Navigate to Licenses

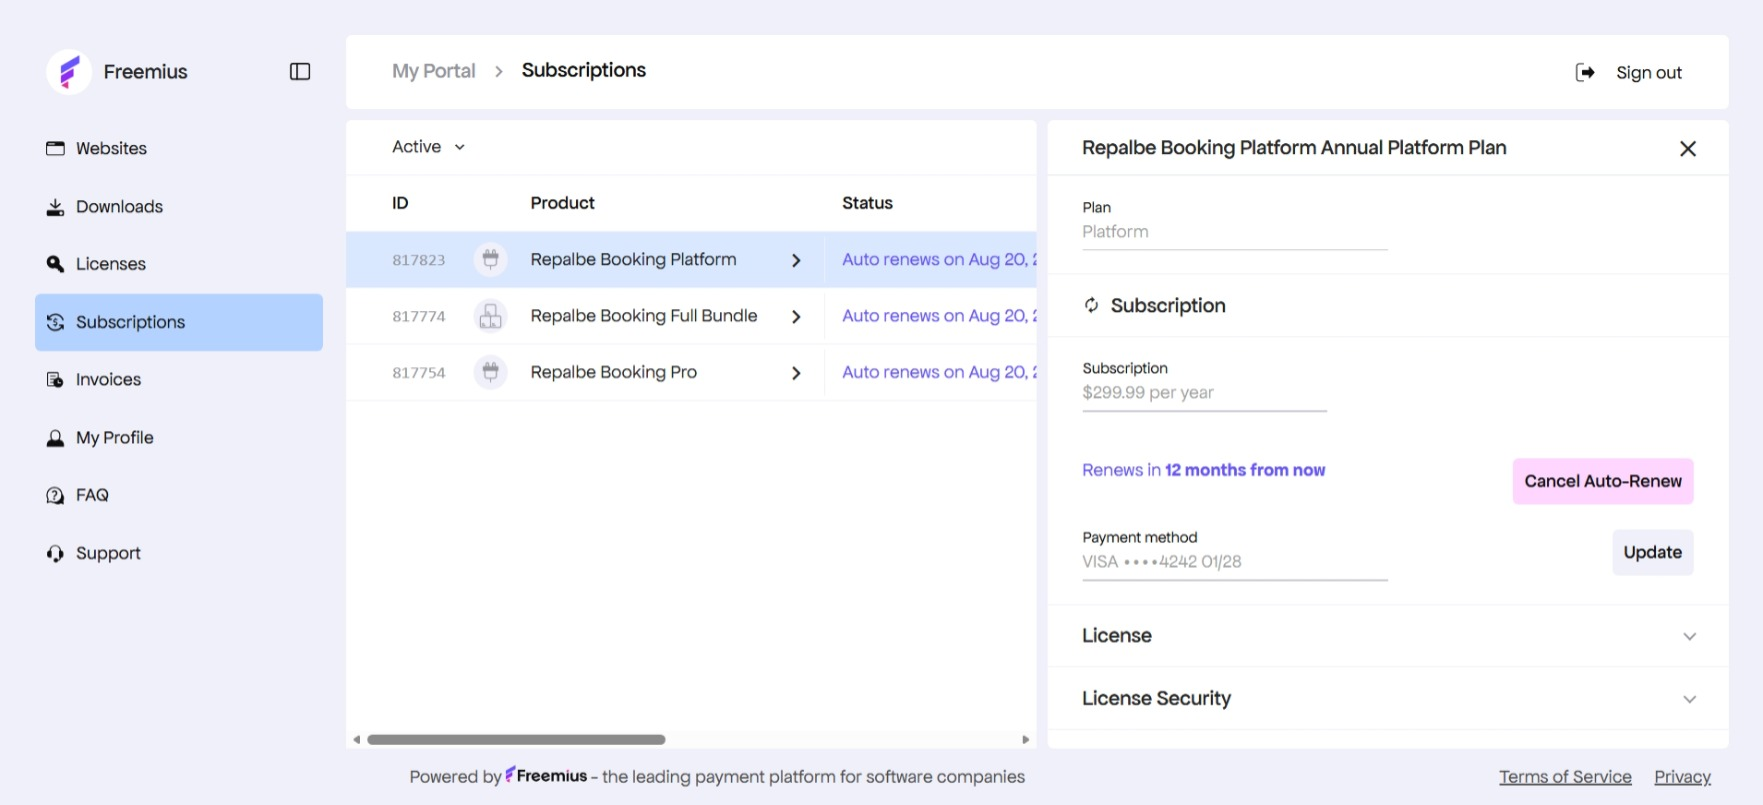click(x=179, y=264)
